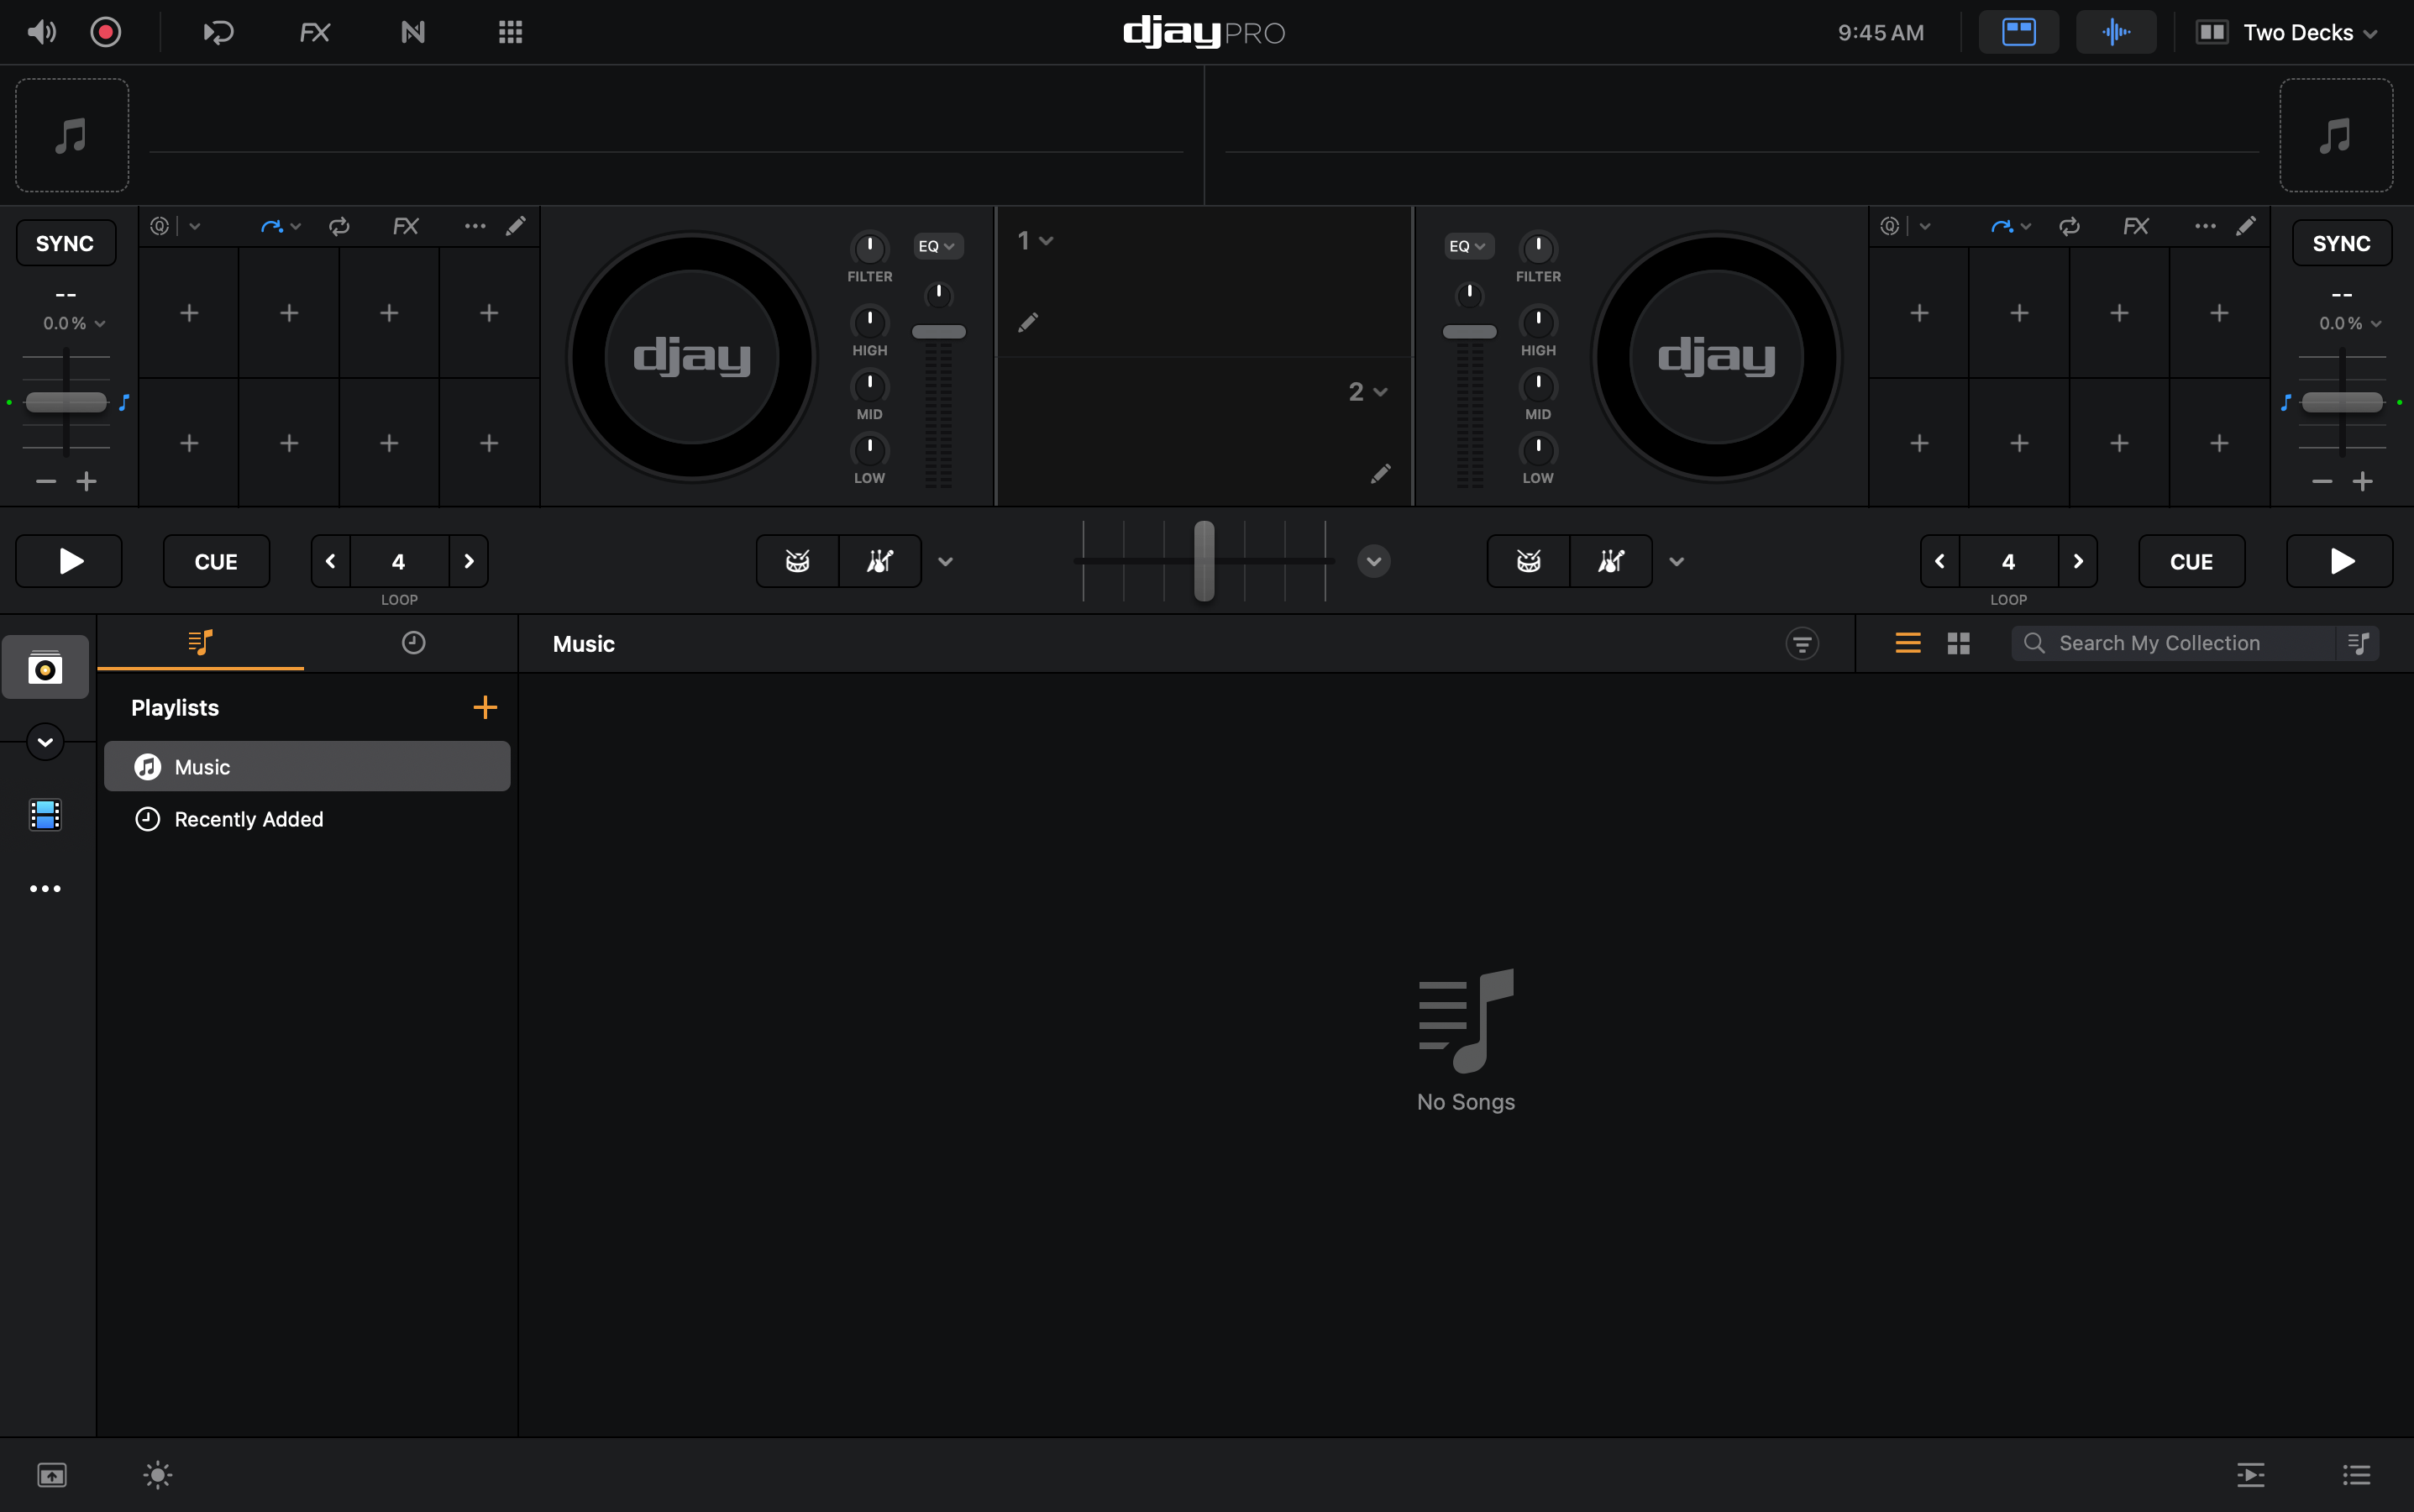Mute master output with the speaker icon

[41, 31]
